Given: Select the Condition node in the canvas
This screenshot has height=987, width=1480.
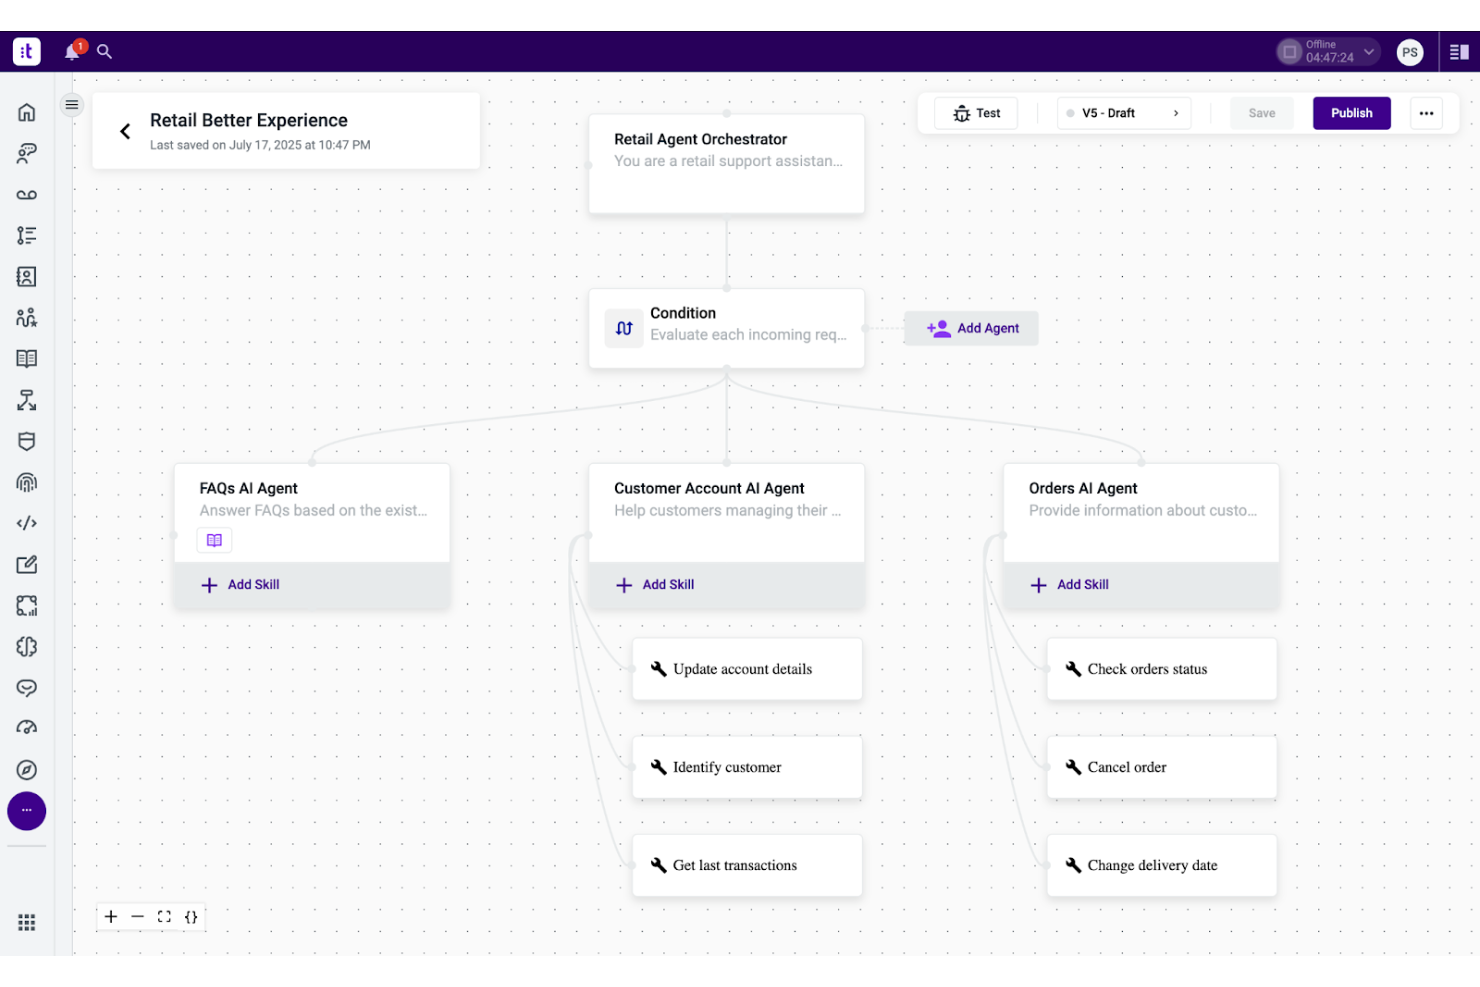Looking at the screenshot, I should [x=727, y=328].
